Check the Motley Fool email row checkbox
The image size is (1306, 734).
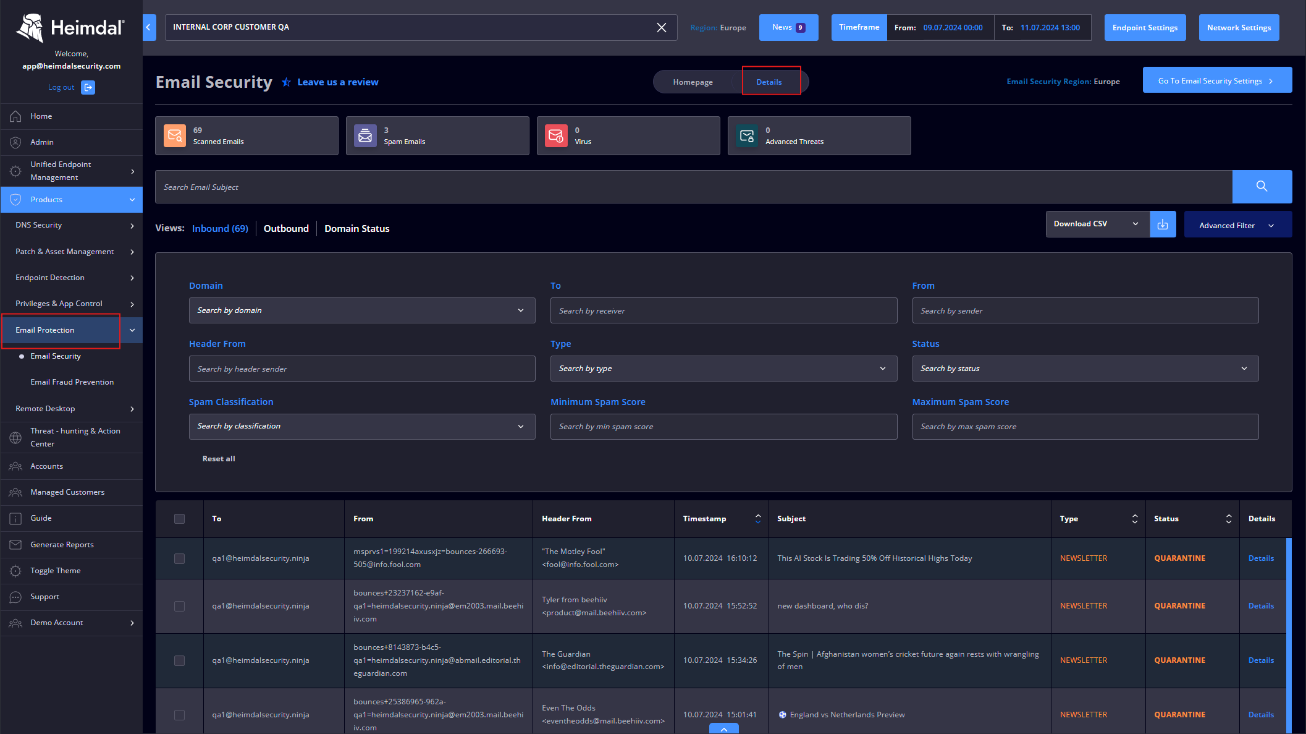coord(179,558)
